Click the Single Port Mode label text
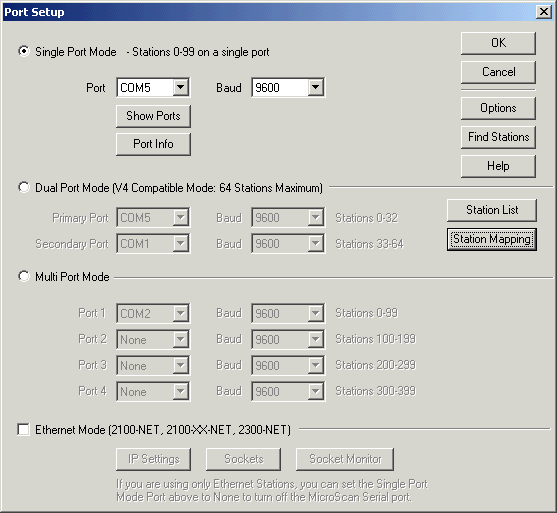 [76, 52]
